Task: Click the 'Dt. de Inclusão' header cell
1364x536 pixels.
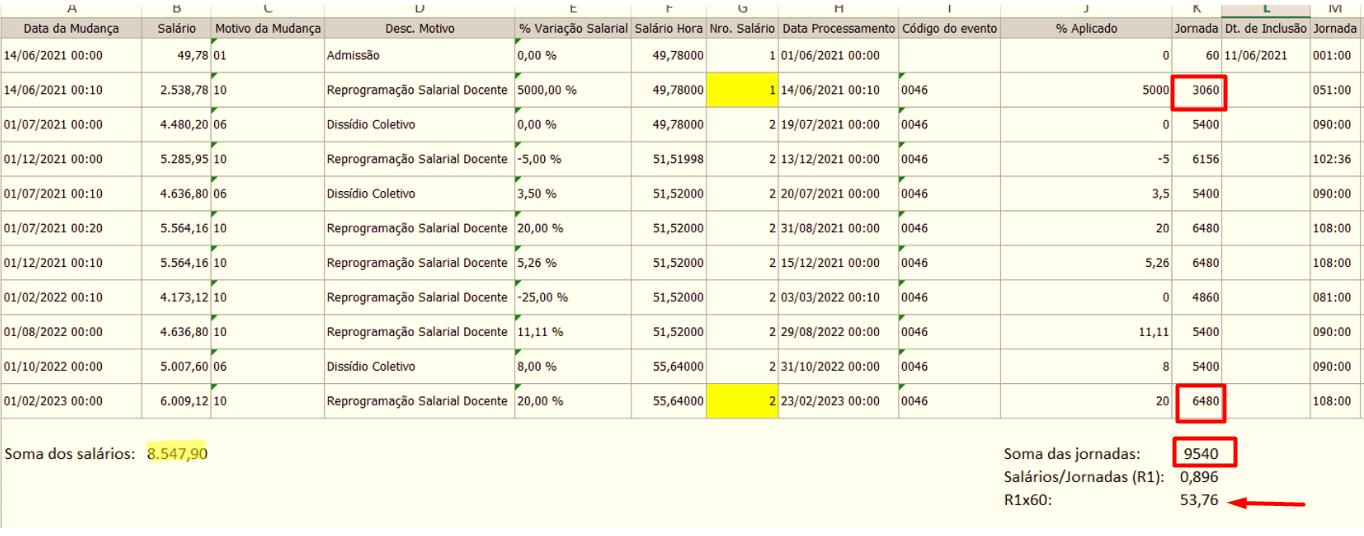Action: (1266, 29)
